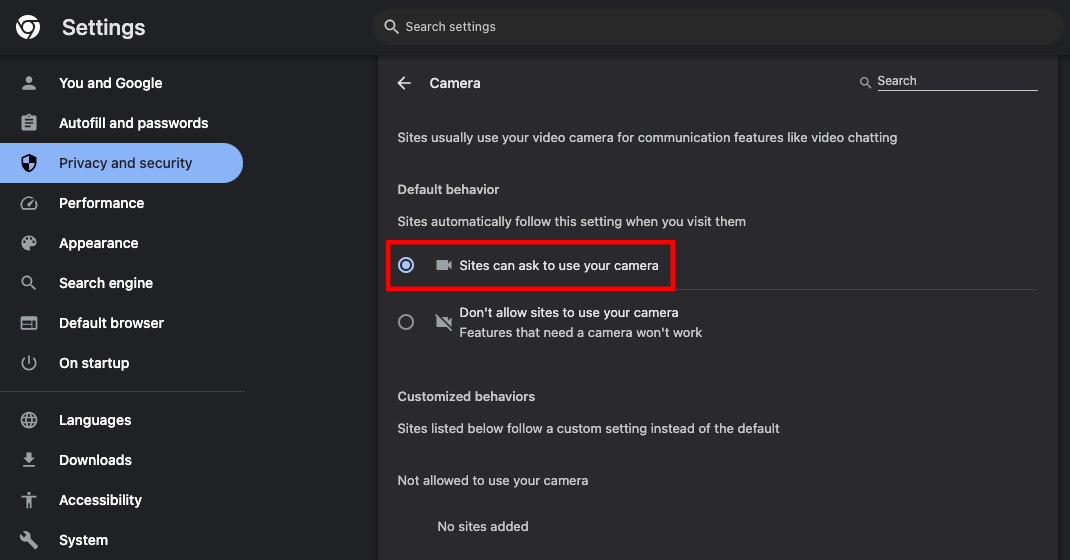Click the System wrench icon
Screen dimensions: 1070x560
(29, 540)
